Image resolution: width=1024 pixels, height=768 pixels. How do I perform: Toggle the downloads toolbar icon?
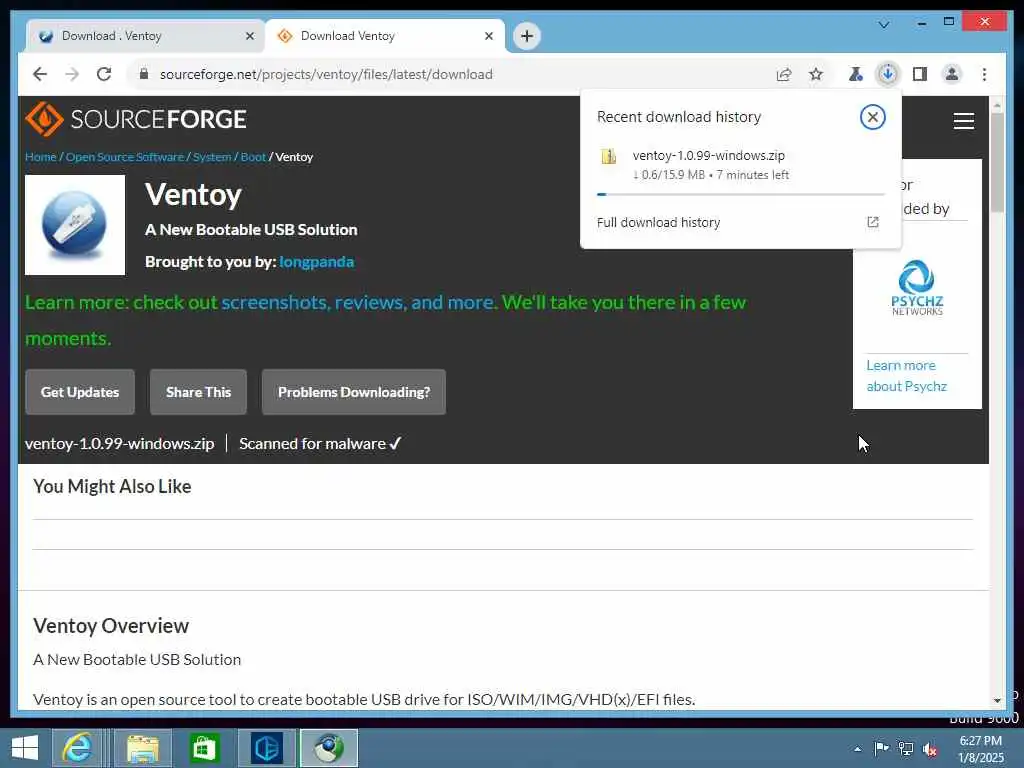click(x=888, y=74)
